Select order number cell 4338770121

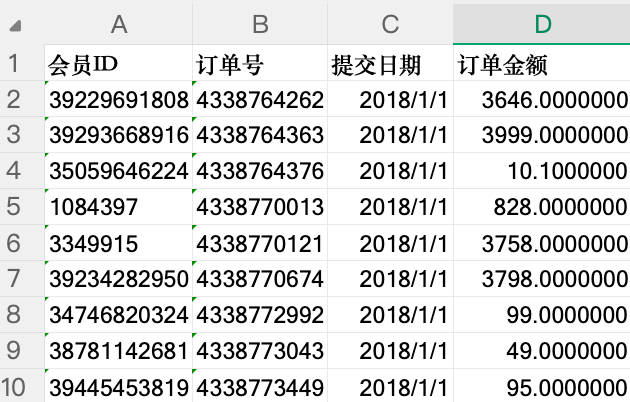pos(260,243)
